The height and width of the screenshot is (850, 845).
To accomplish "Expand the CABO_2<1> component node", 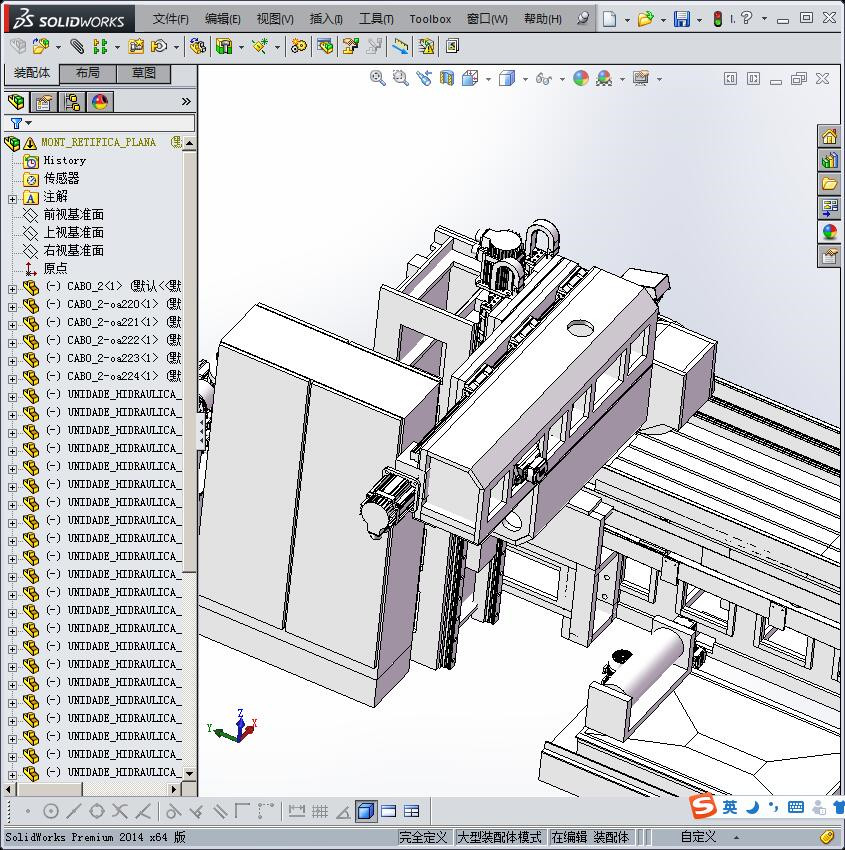I will pos(12,287).
